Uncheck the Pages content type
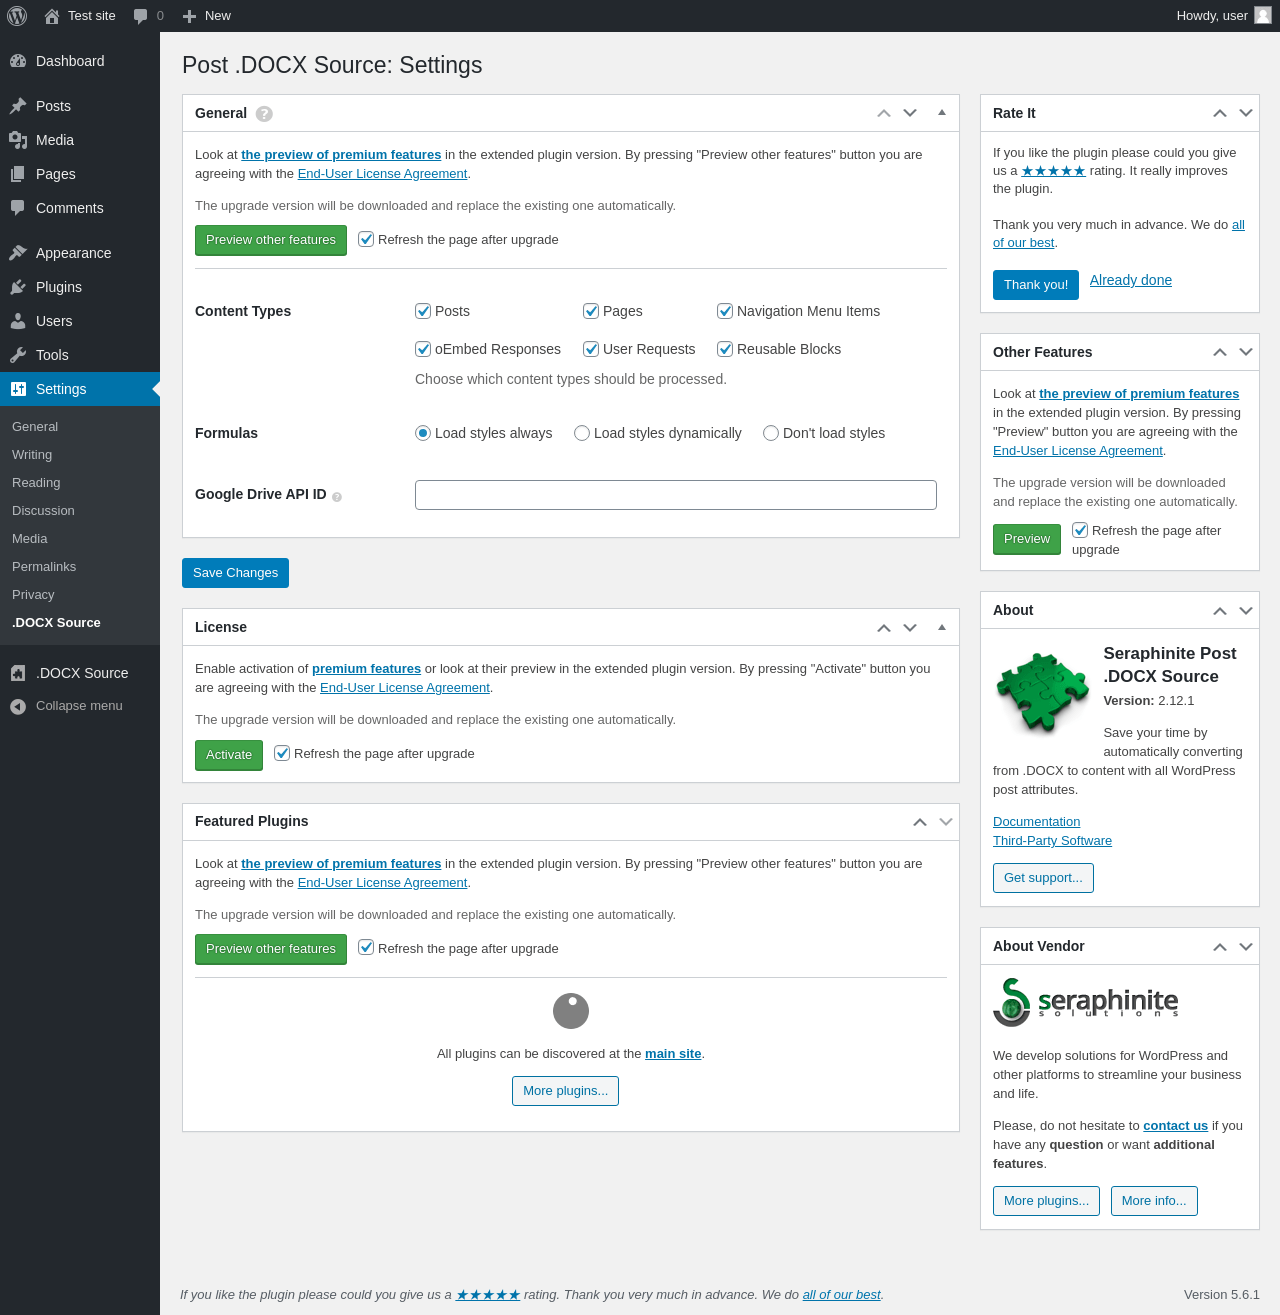This screenshot has height=1315, width=1280. click(x=591, y=311)
